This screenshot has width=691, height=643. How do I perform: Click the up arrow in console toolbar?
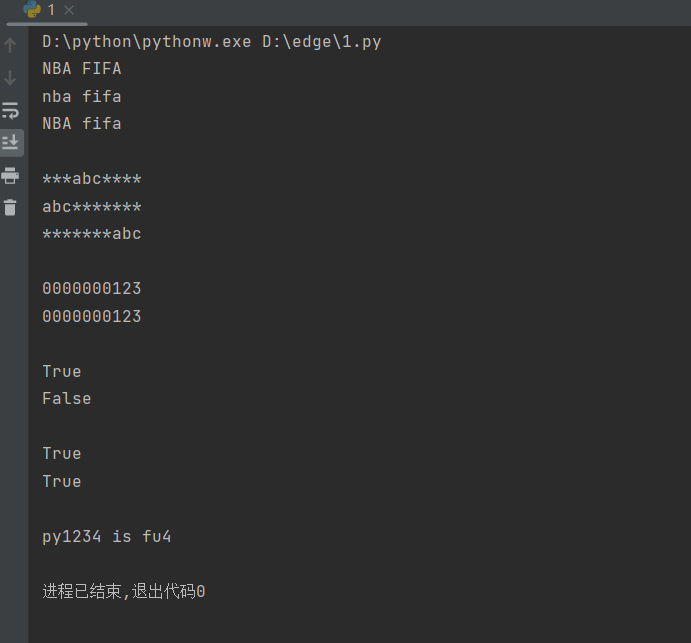coord(11,45)
